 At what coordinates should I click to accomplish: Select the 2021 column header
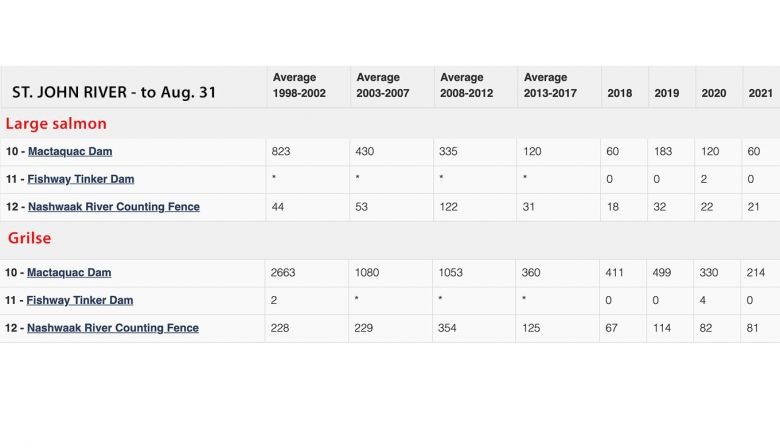pyautogui.click(x=759, y=93)
